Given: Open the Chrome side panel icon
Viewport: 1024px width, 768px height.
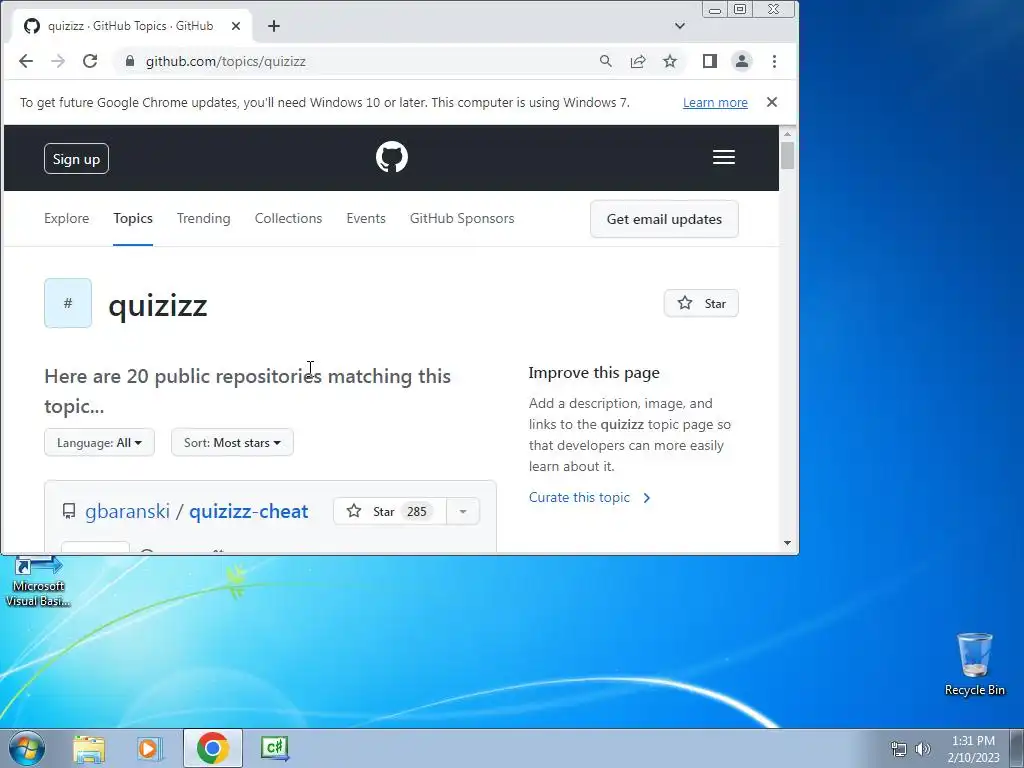Looking at the screenshot, I should 710,61.
